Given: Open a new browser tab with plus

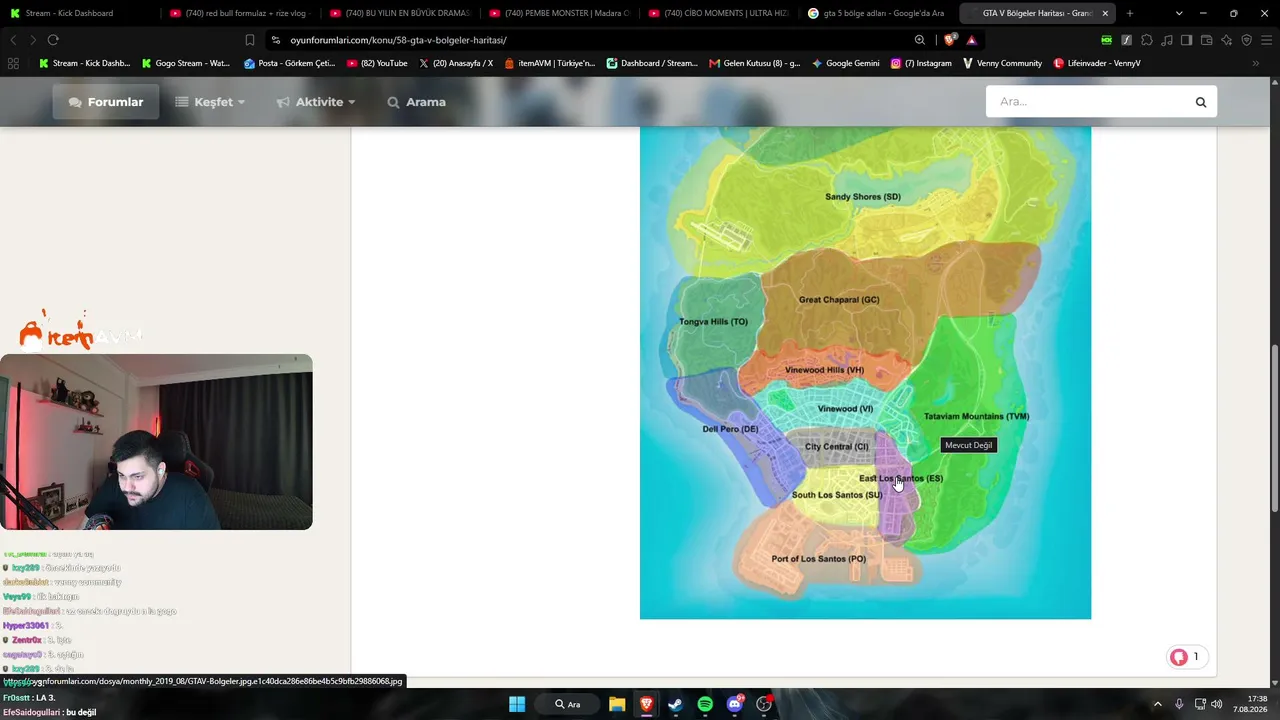Looking at the screenshot, I should pos(1130,13).
